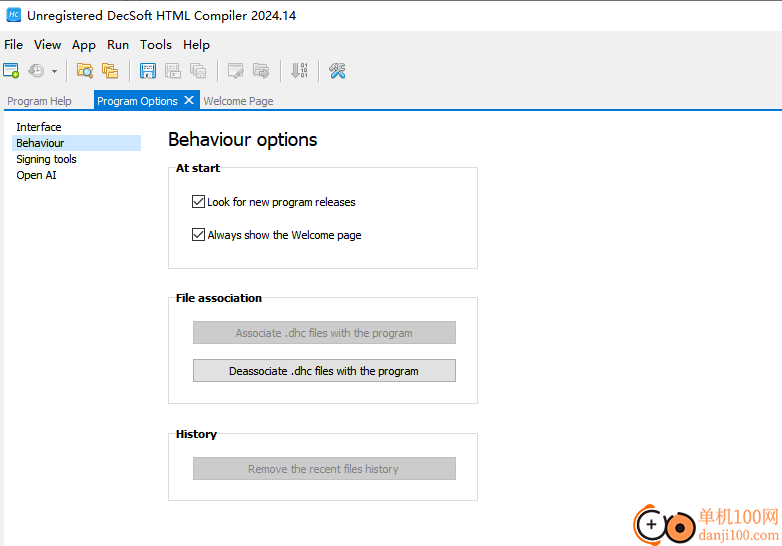Click Associate .dhc files with the program
Viewport: 782px width, 546px height.
click(x=324, y=333)
